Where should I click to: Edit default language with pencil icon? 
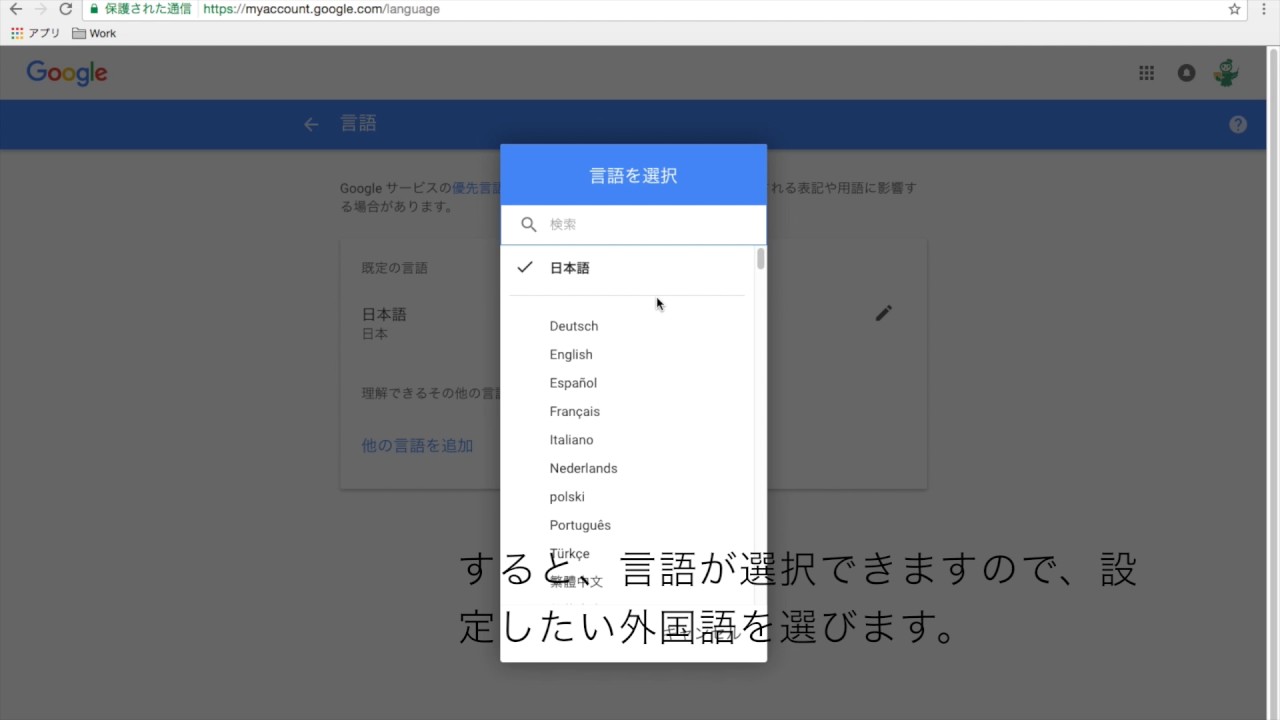(883, 313)
